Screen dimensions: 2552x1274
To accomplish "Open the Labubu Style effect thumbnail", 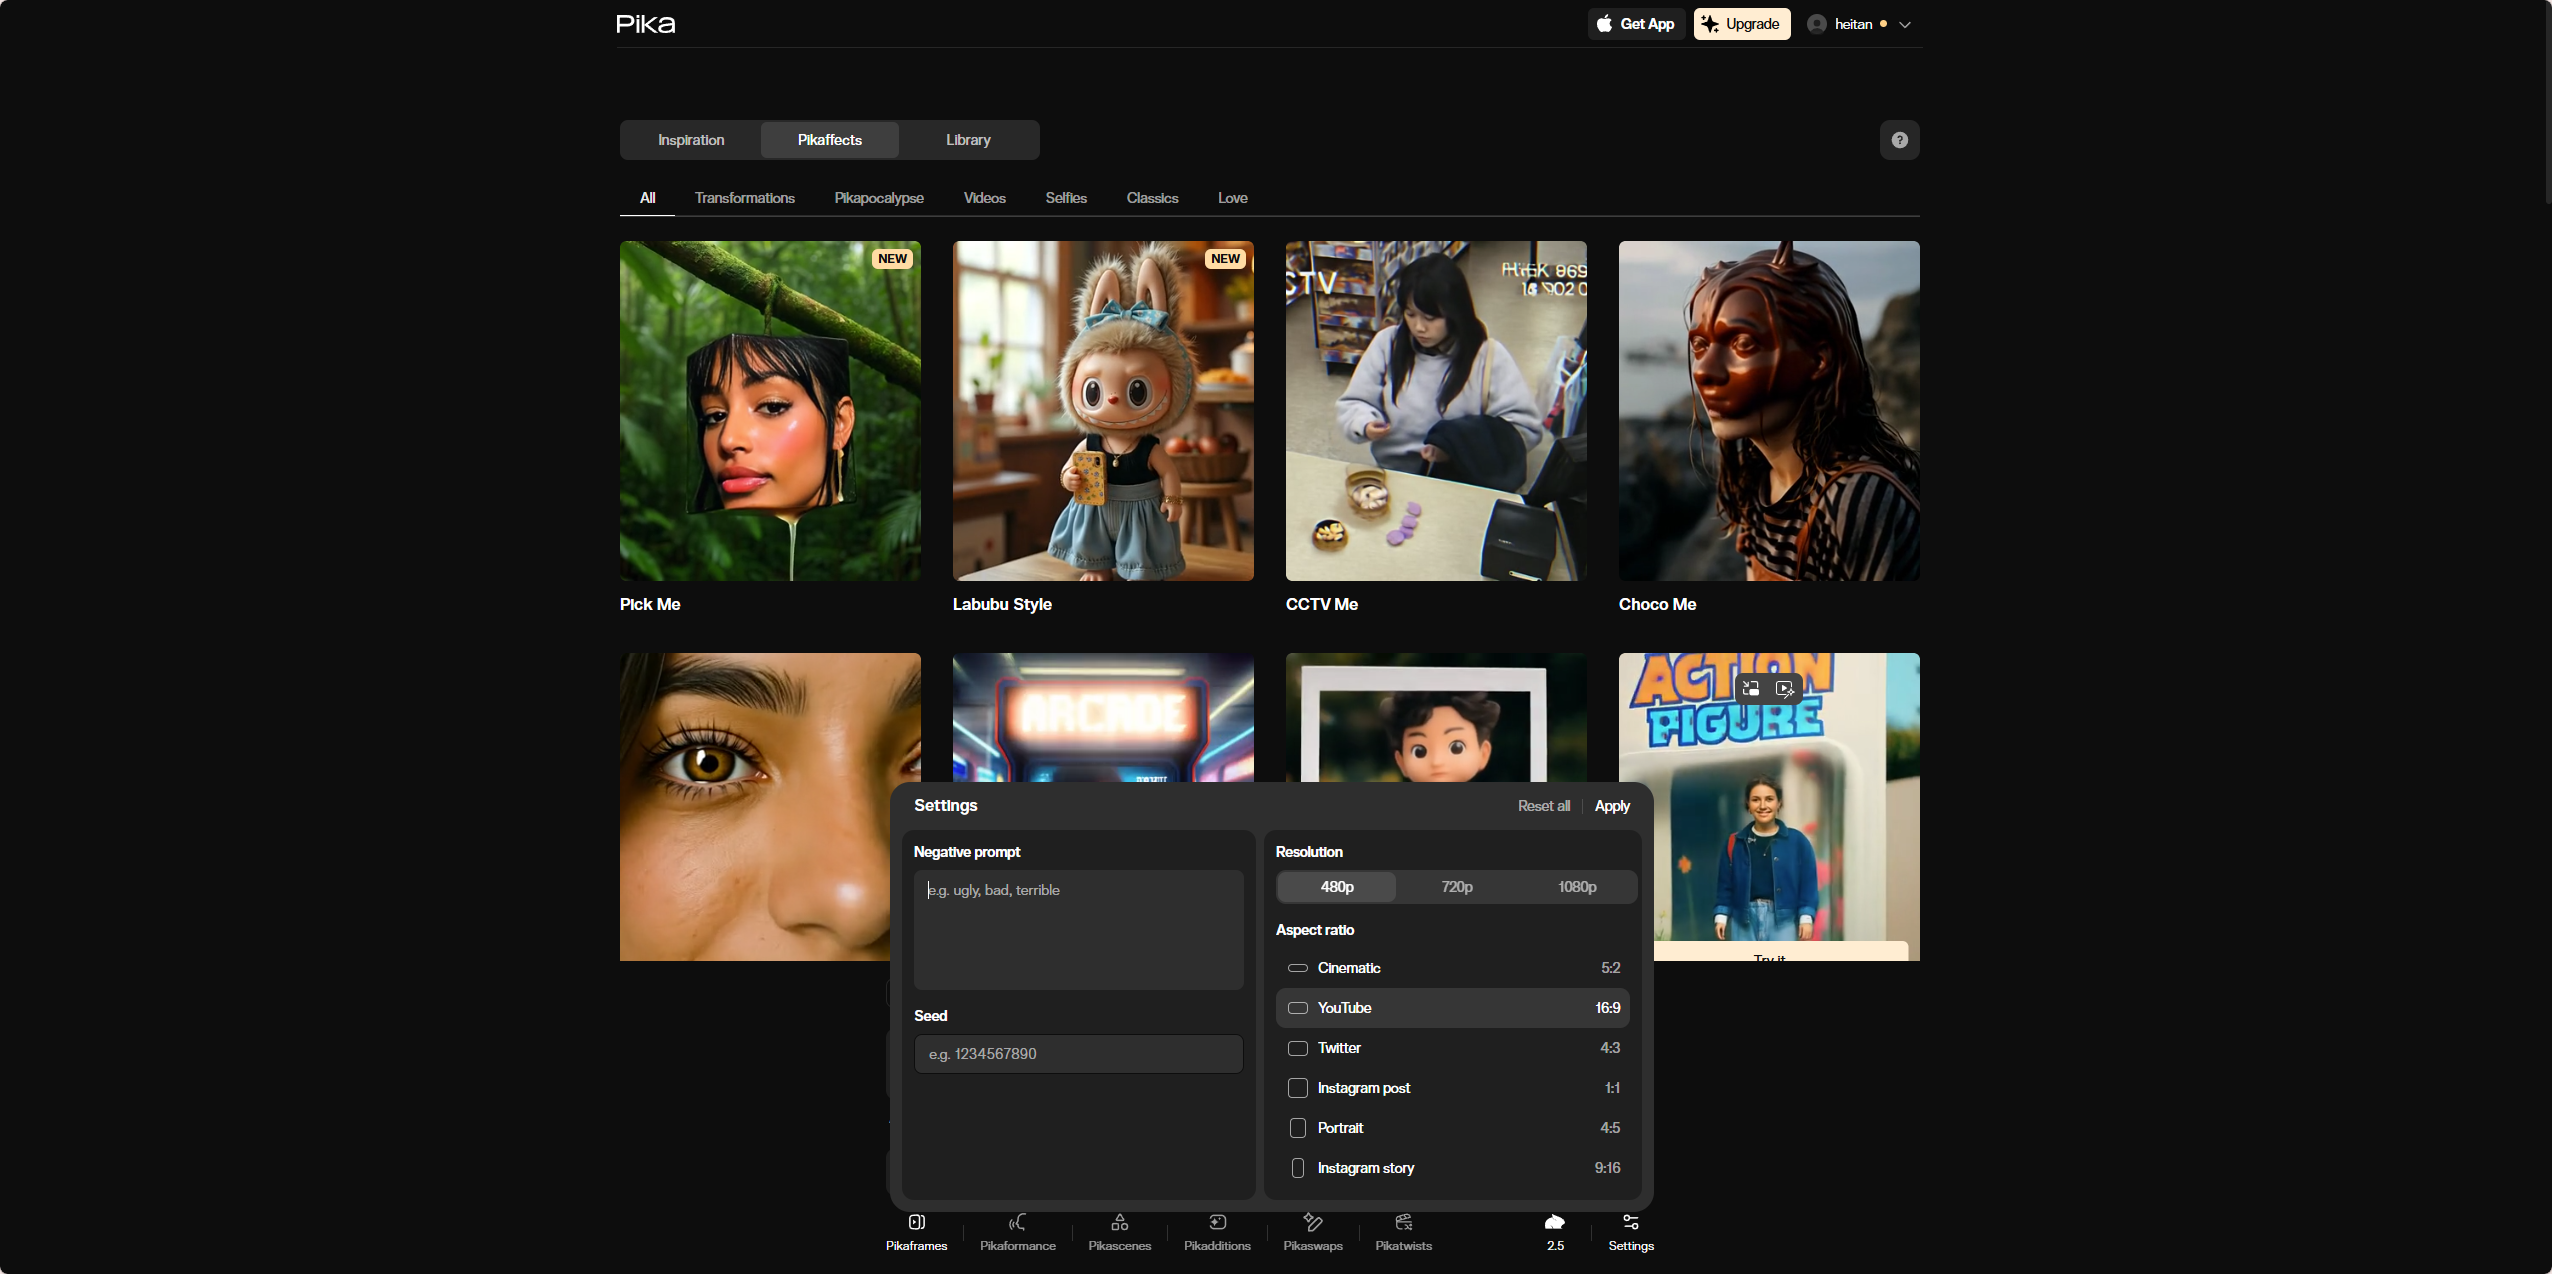I will tap(1102, 411).
